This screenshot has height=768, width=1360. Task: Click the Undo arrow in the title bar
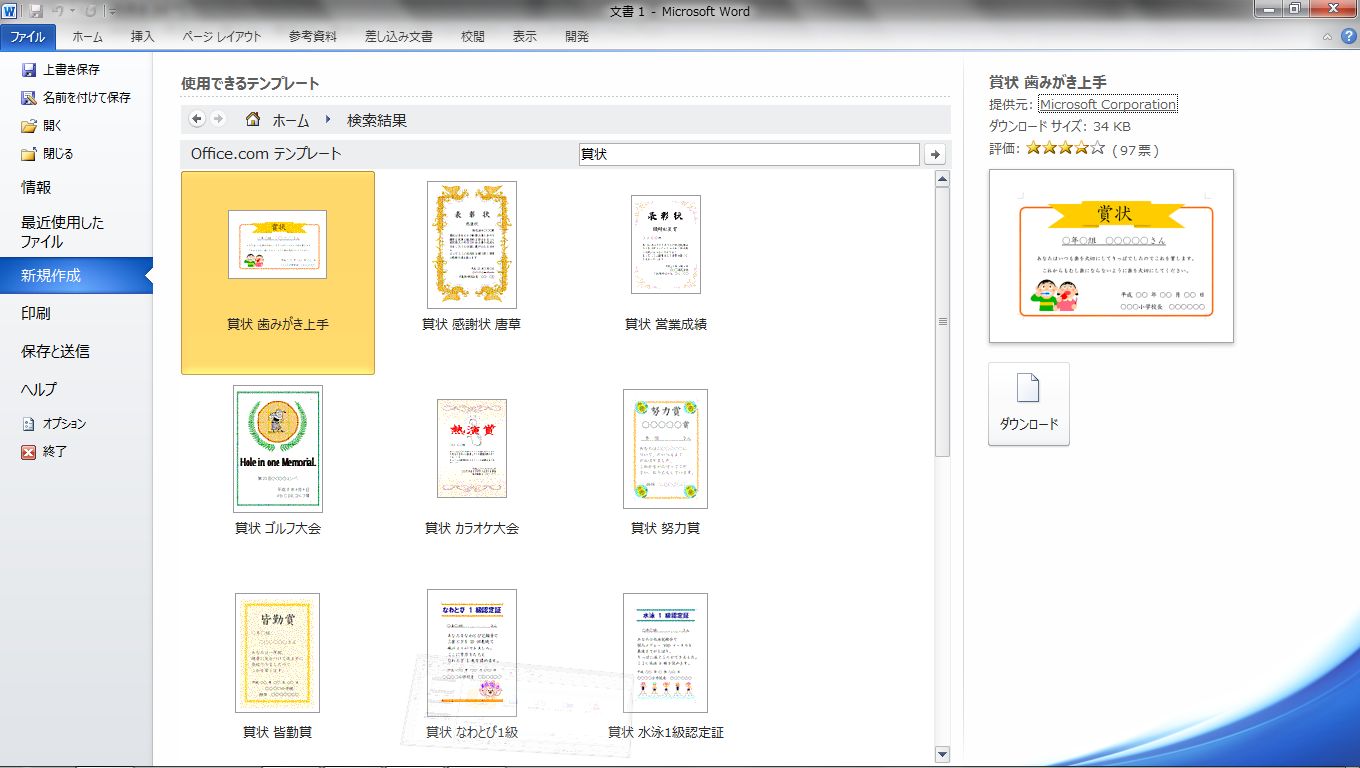pyautogui.click(x=59, y=11)
